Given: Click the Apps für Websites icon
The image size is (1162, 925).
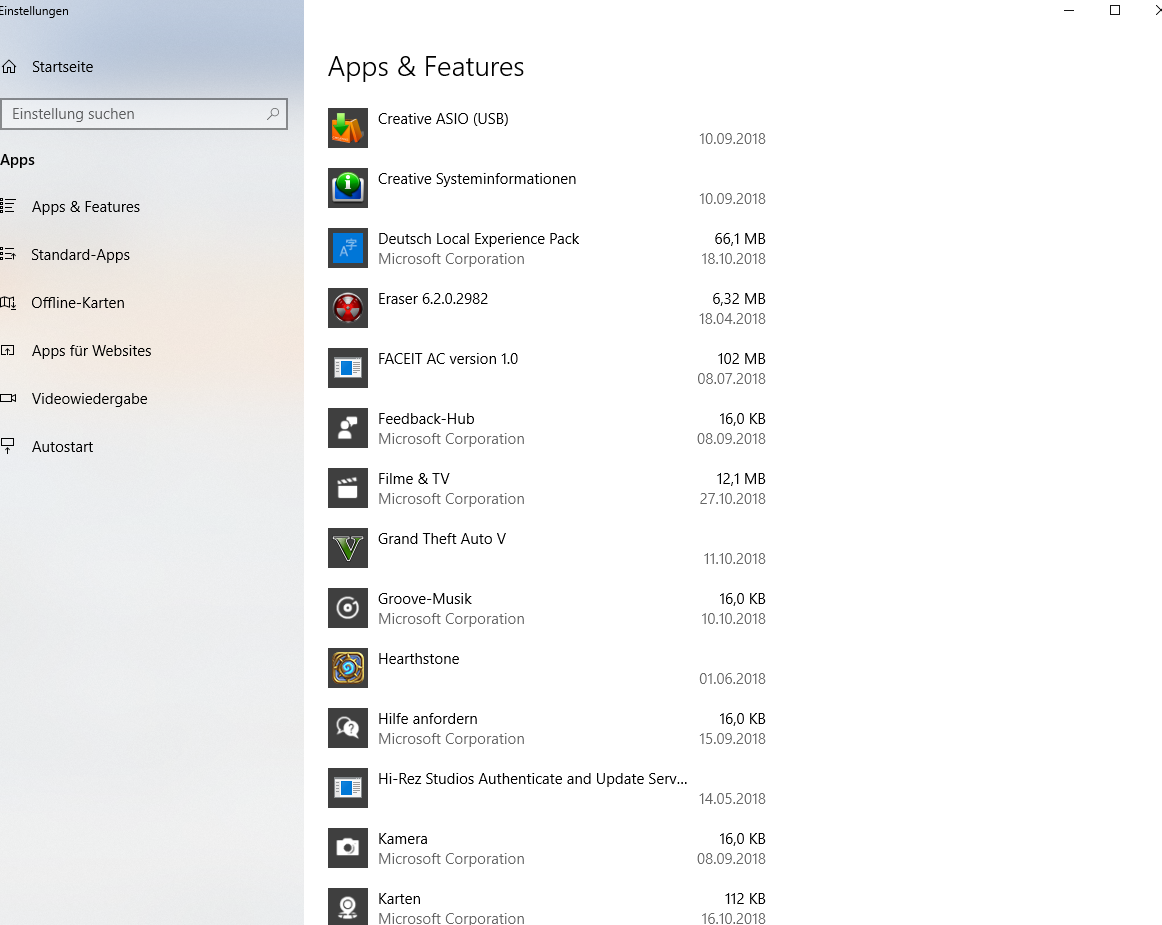Looking at the screenshot, I should (8, 351).
